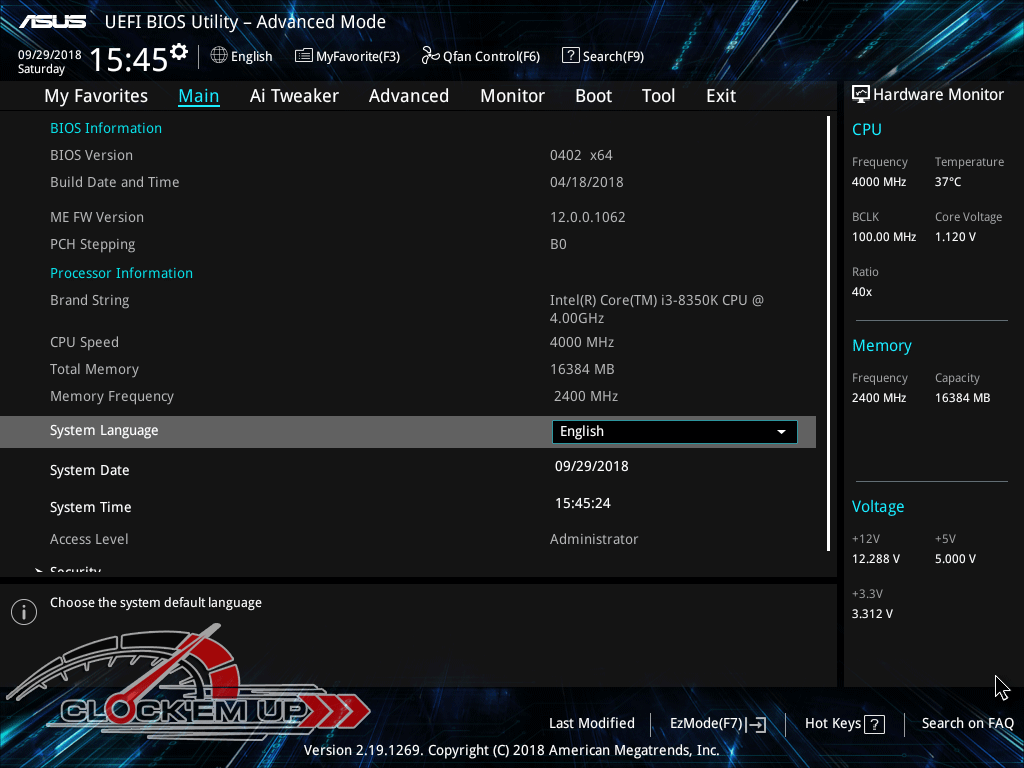1024x768 pixels.
Task: Click the System Language dropdown arrow
Action: pyautogui.click(x=781, y=432)
